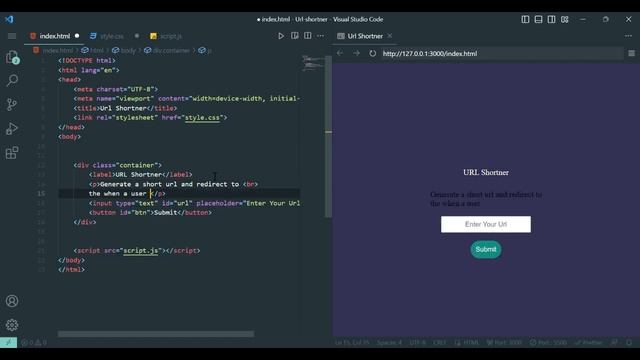
Task: Open the notifications bell in status bar
Action: tap(629, 342)
